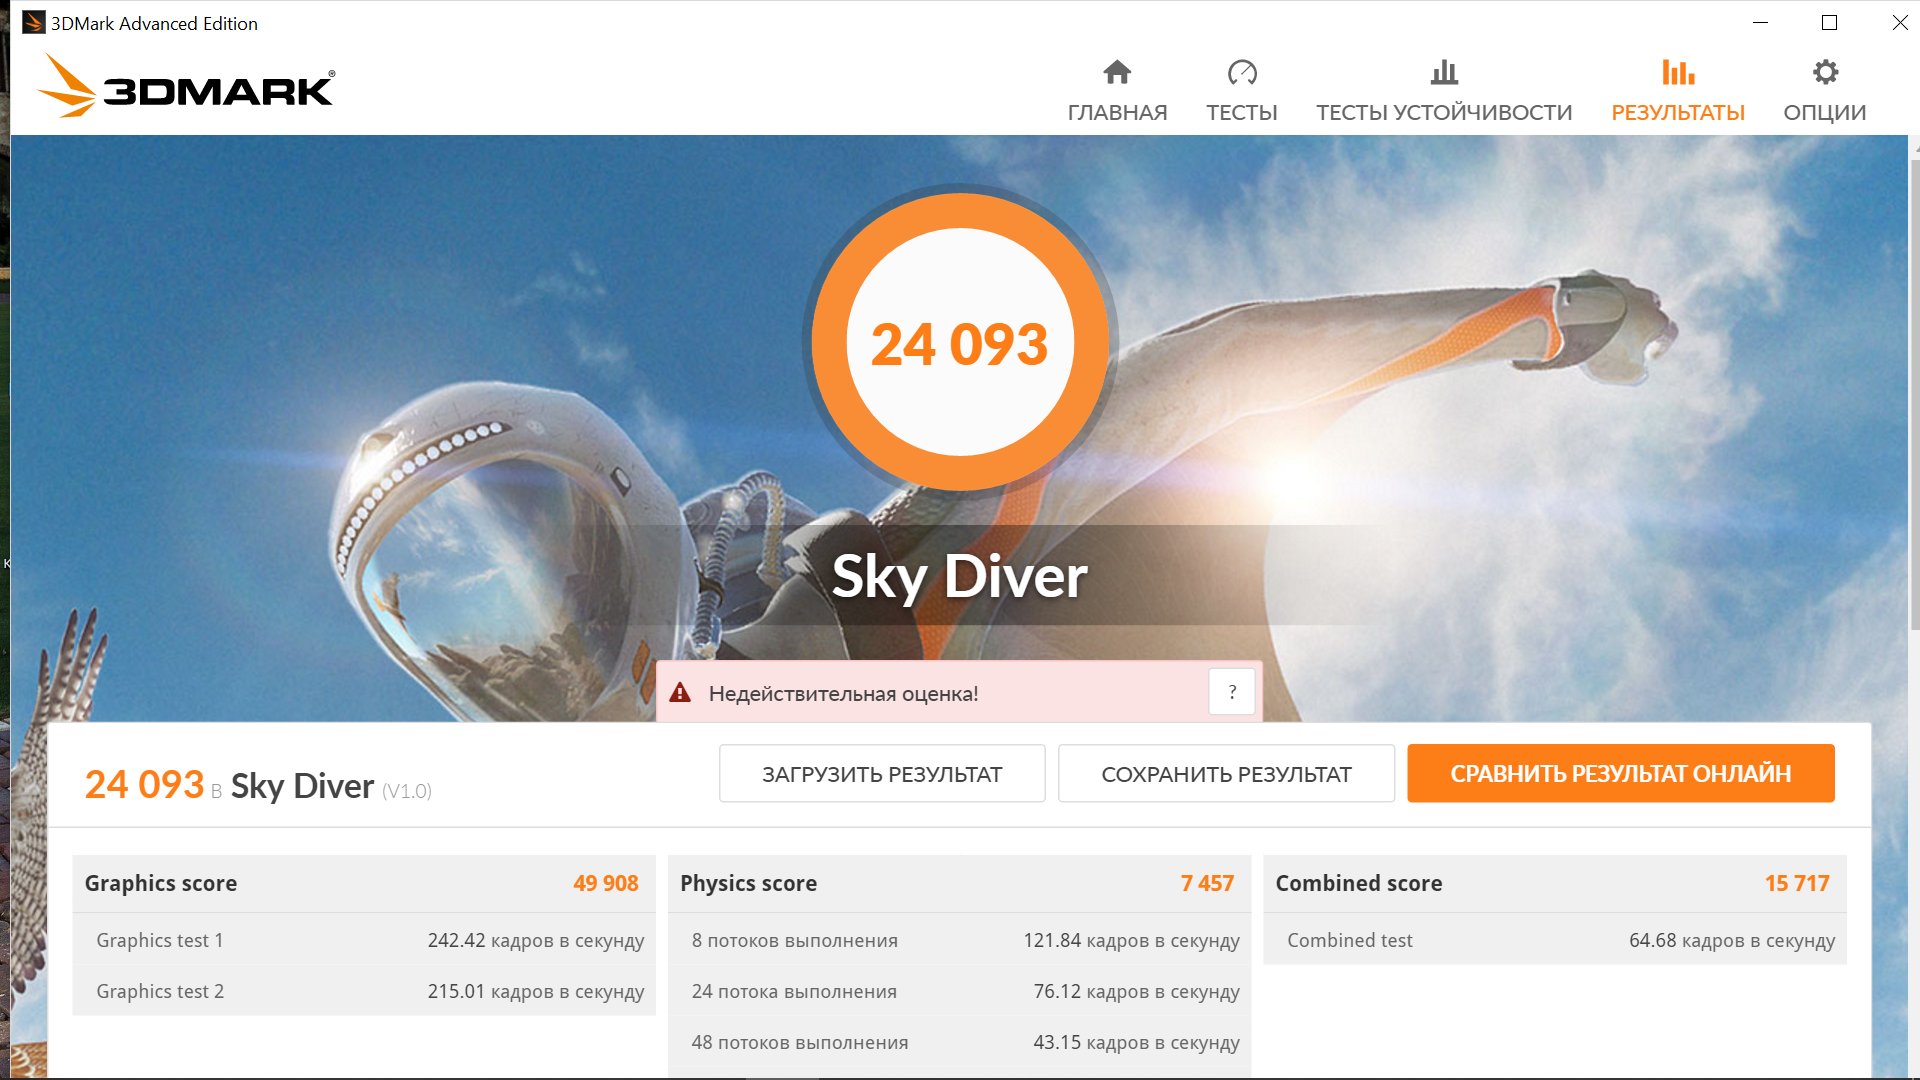Click the Physics score header

click(x=748, y=883)
